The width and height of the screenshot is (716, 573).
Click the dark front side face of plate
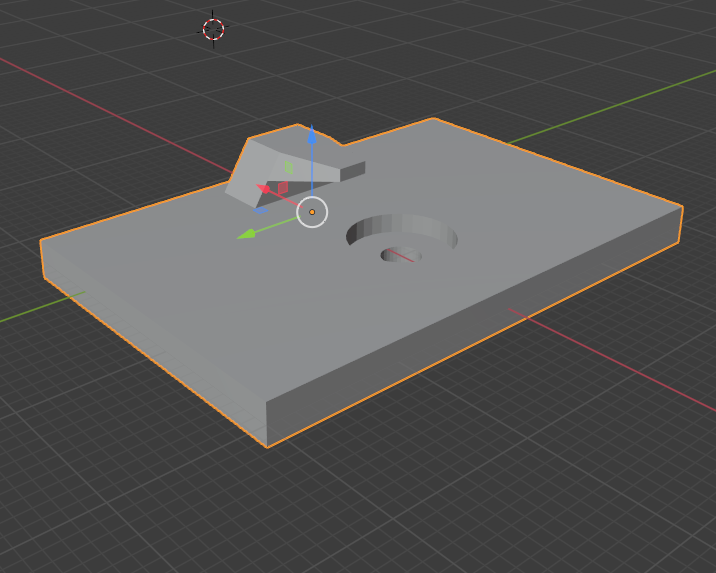475,325
